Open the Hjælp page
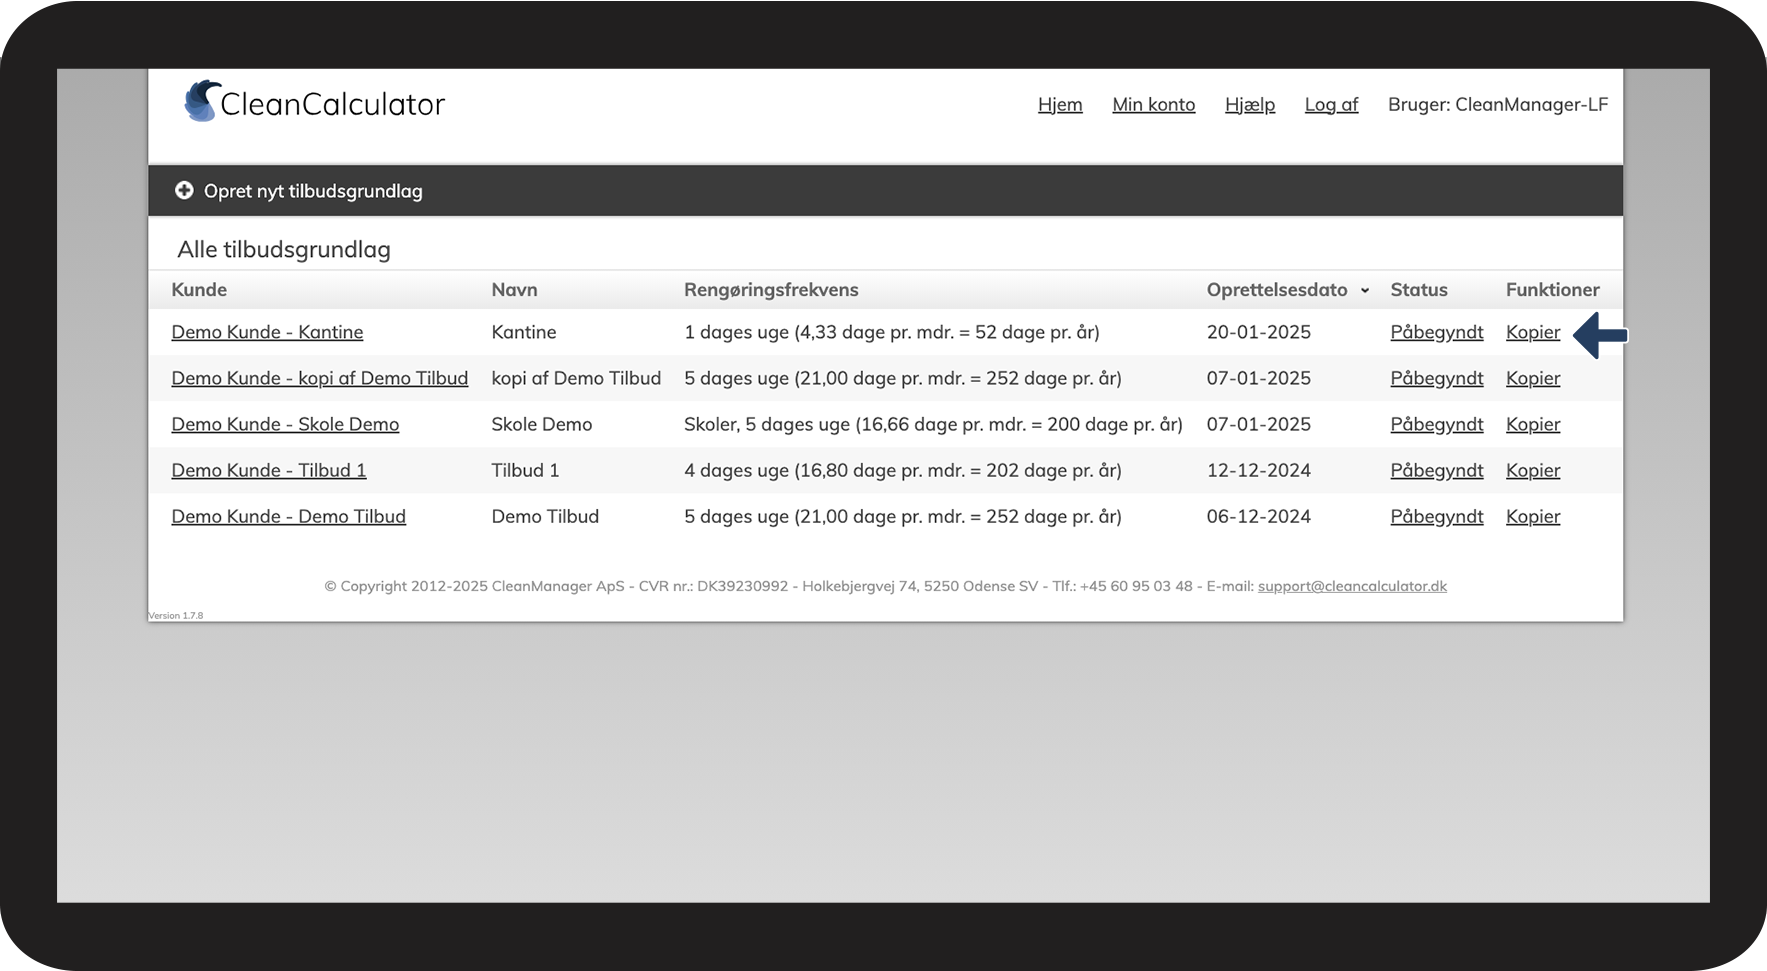 tap(1249, 104)
